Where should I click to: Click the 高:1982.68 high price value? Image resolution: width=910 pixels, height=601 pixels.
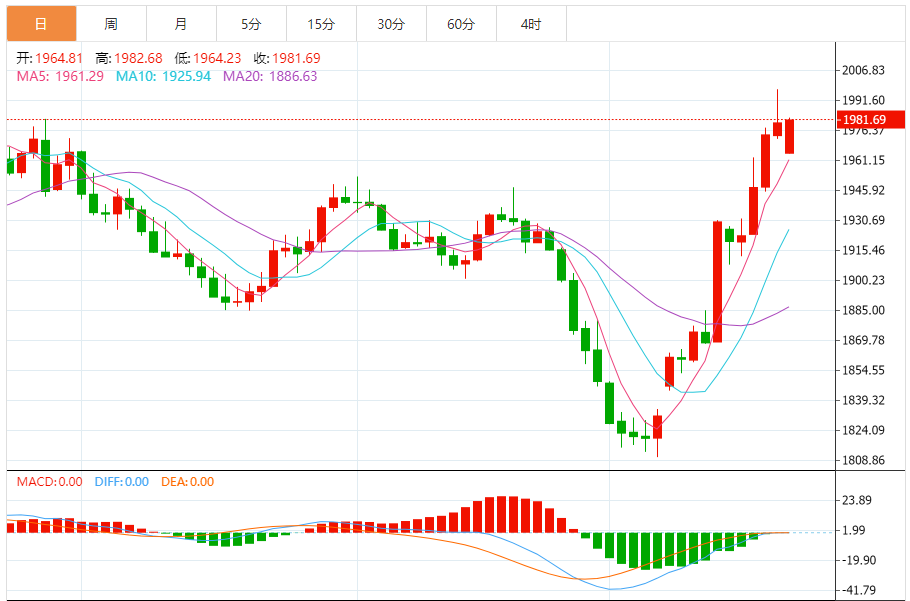129,58
